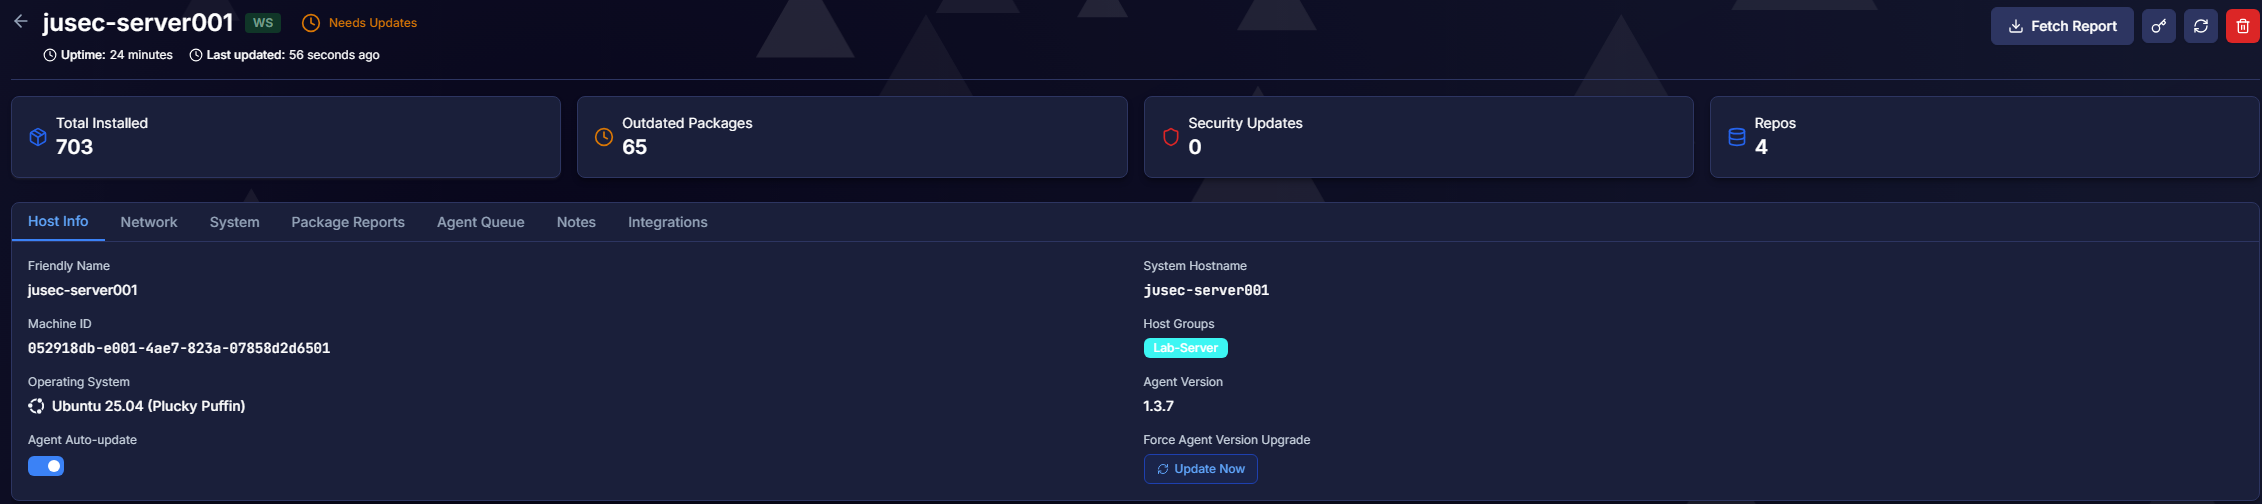Viewport: 2262px width, 504px height.
Task: Click the Total Installed package cube icon
Action: tap(38, 137)
